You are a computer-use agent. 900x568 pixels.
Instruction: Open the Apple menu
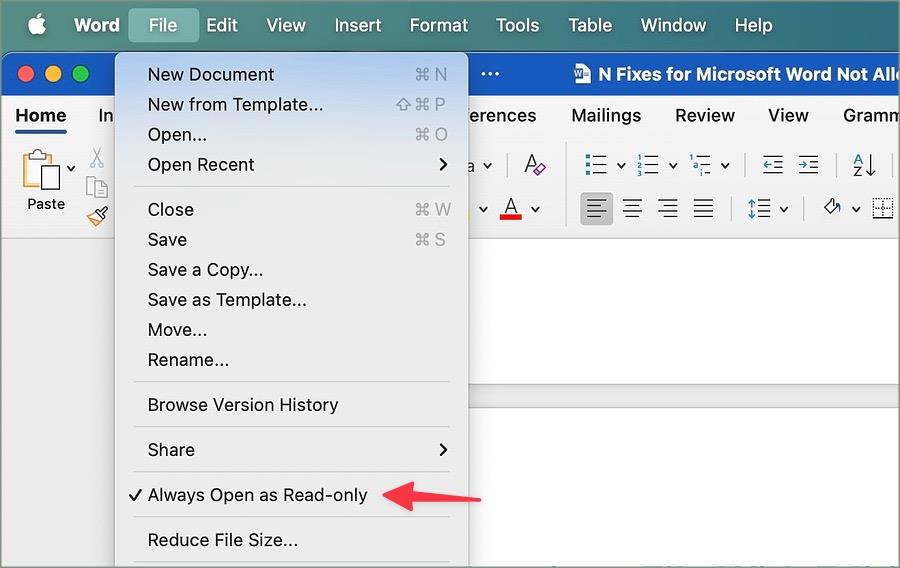37,25
